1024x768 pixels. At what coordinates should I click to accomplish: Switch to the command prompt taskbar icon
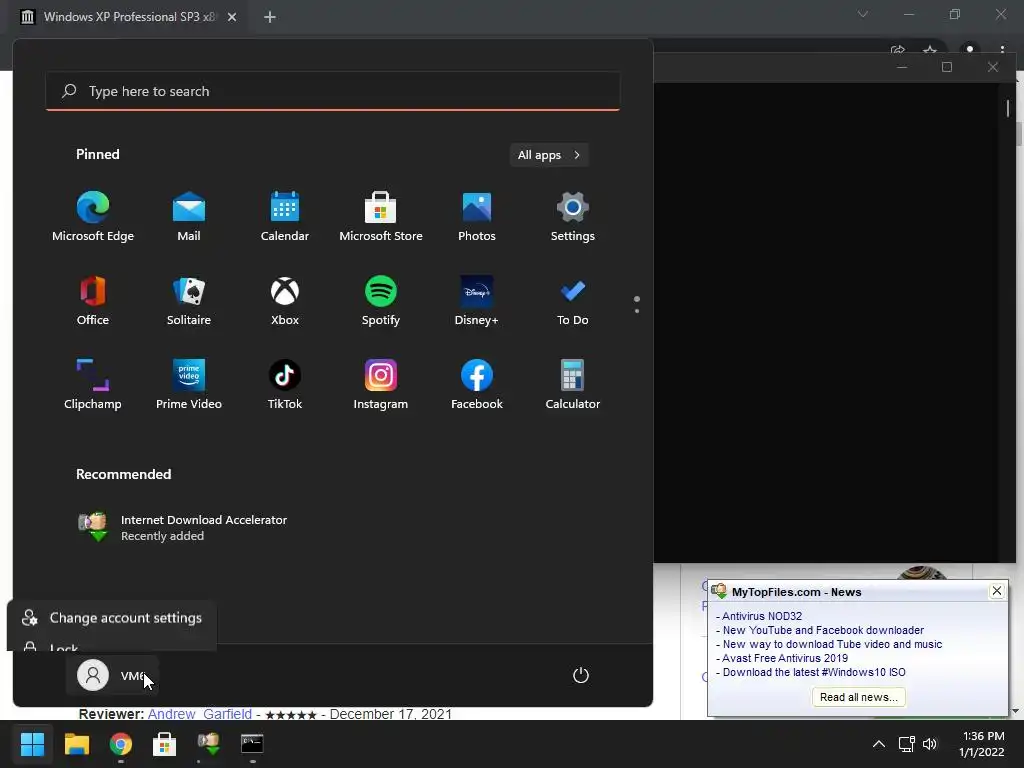click(252, 744)
